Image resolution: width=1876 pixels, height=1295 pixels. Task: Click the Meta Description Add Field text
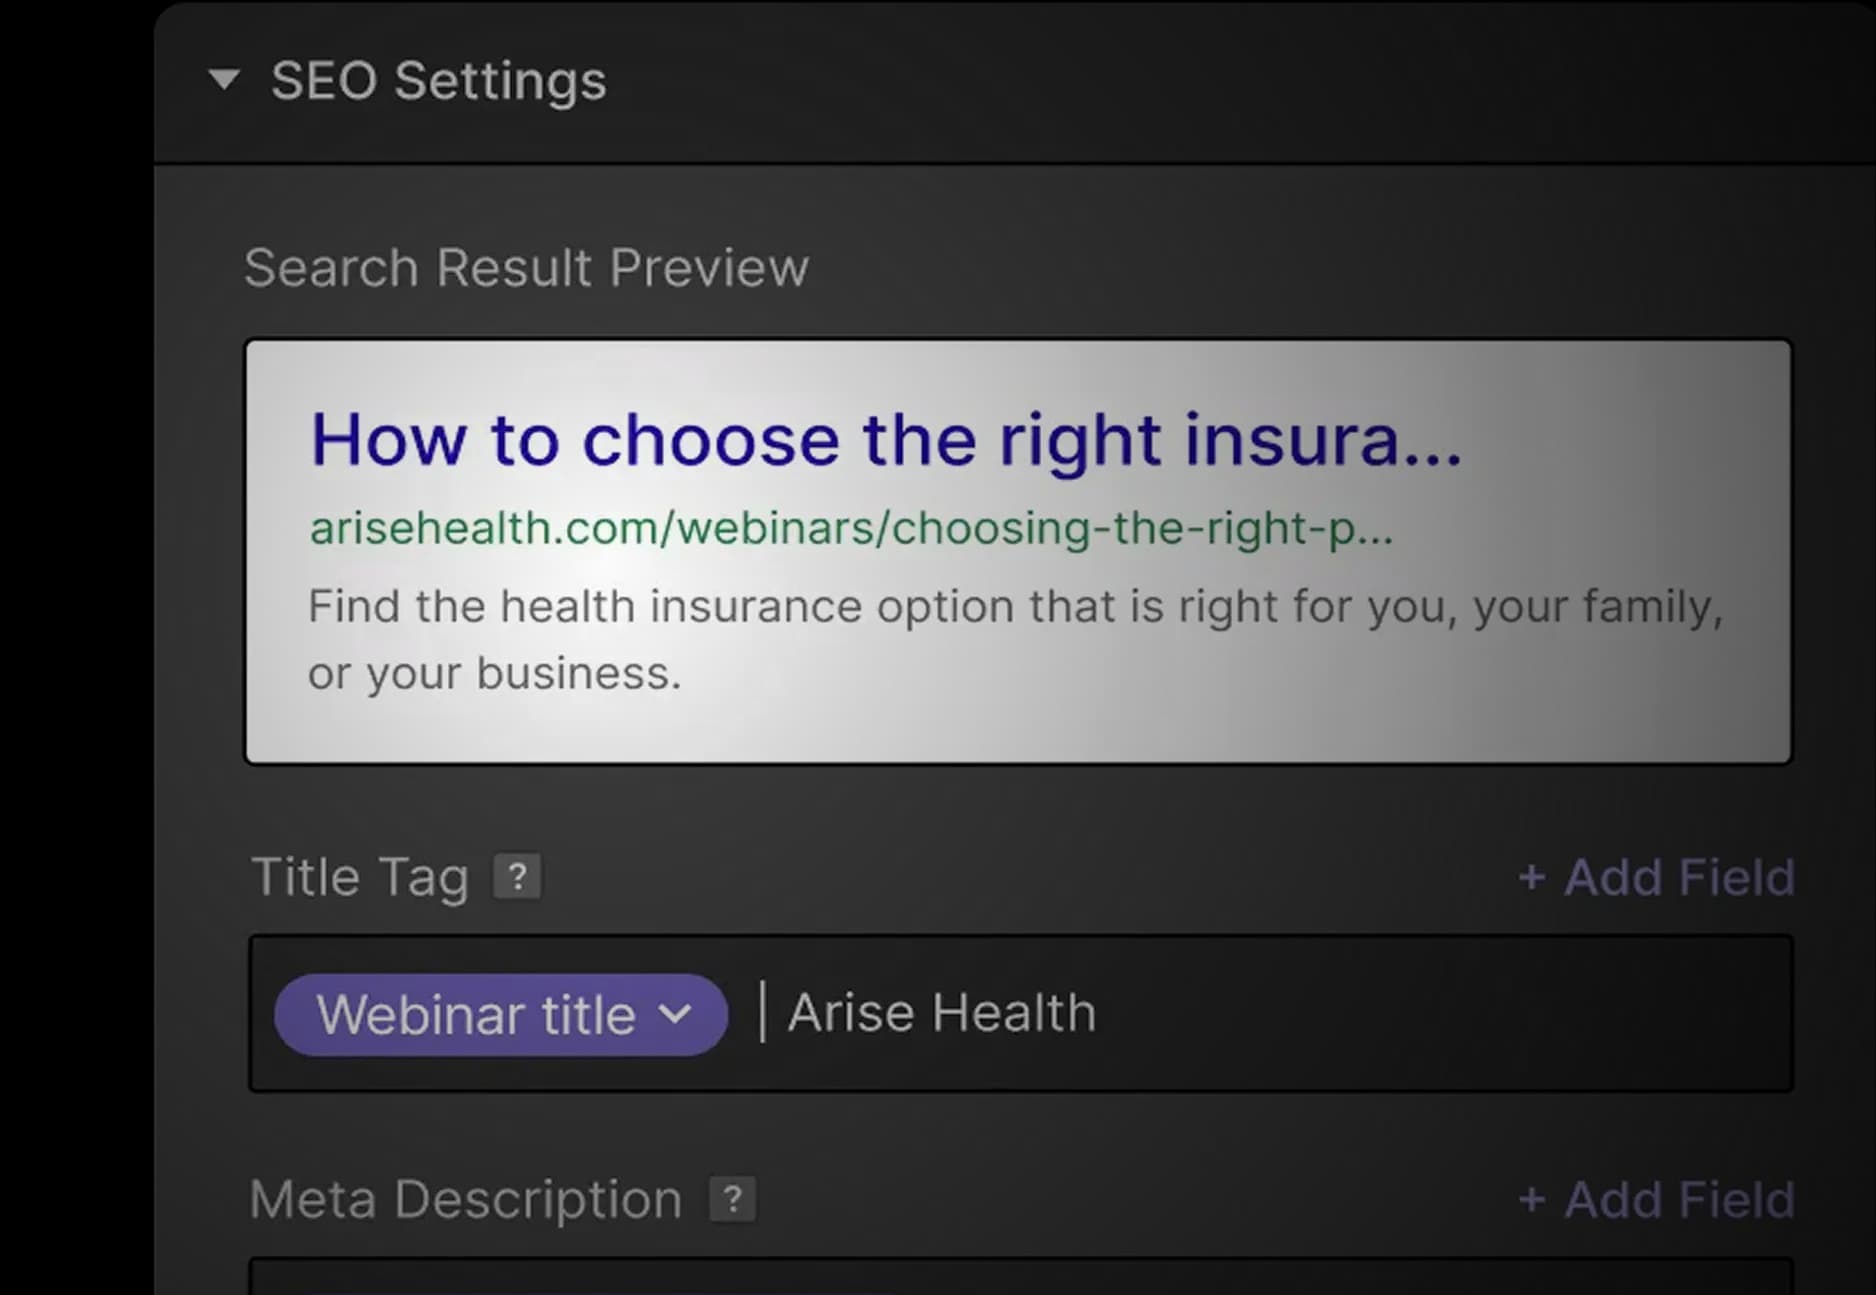point(1679,1199)
